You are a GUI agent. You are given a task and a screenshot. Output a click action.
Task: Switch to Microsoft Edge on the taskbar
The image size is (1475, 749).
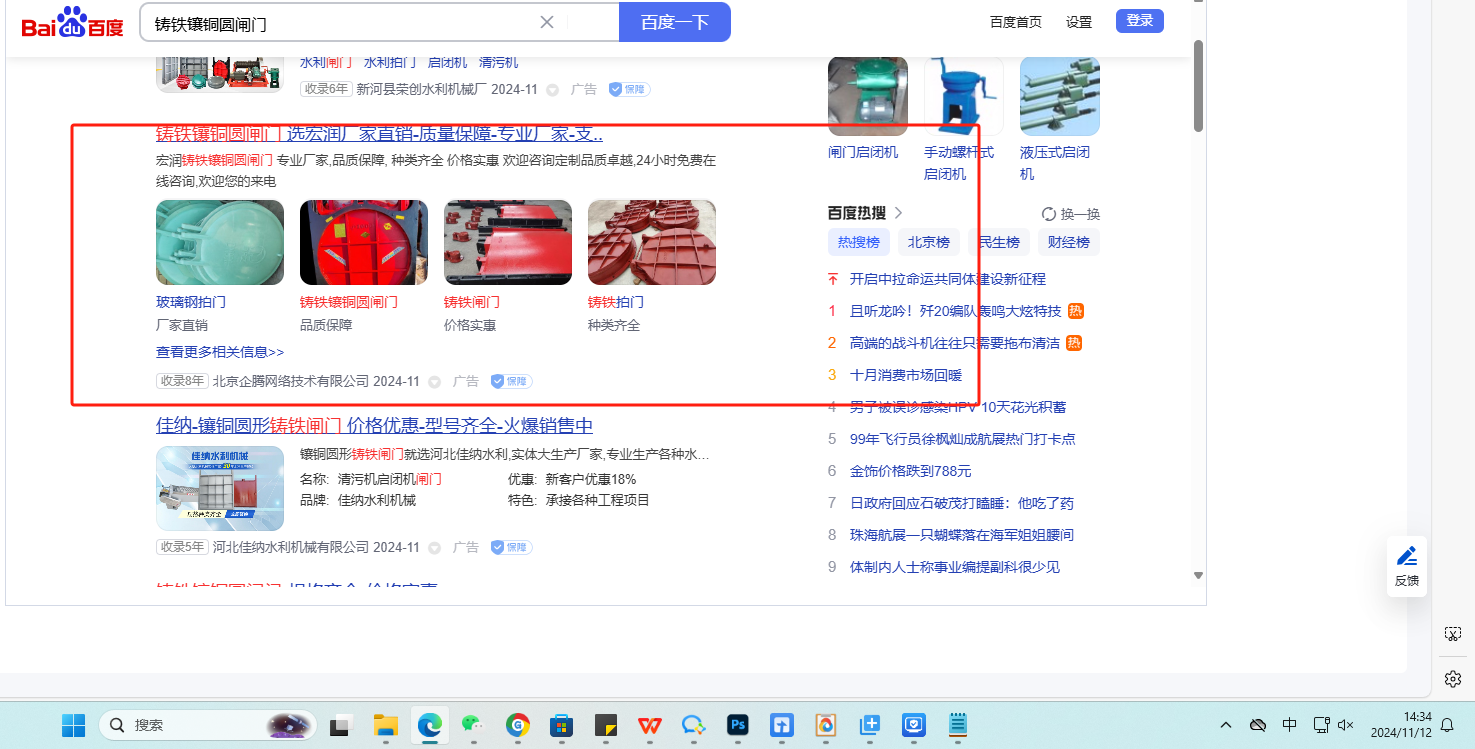click(x=430, y=725)
